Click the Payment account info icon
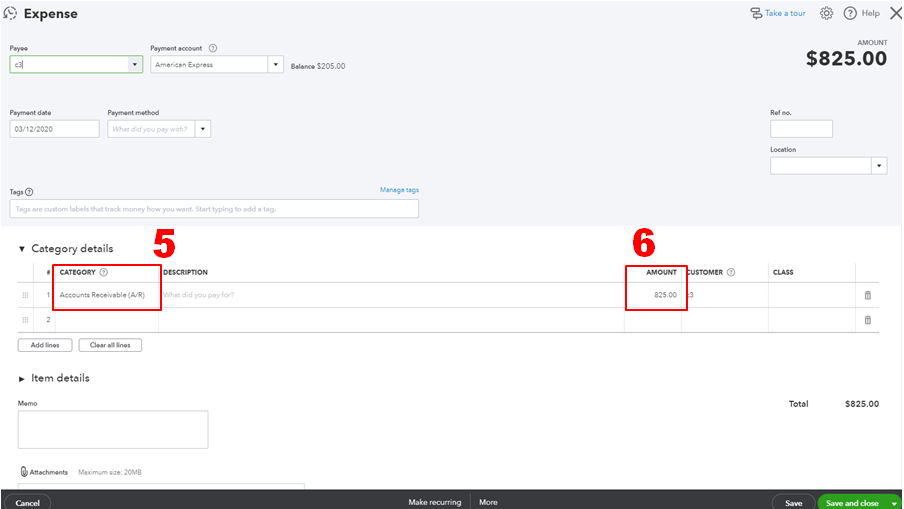This screenshot has height=509, width=904. click(213, 48)
